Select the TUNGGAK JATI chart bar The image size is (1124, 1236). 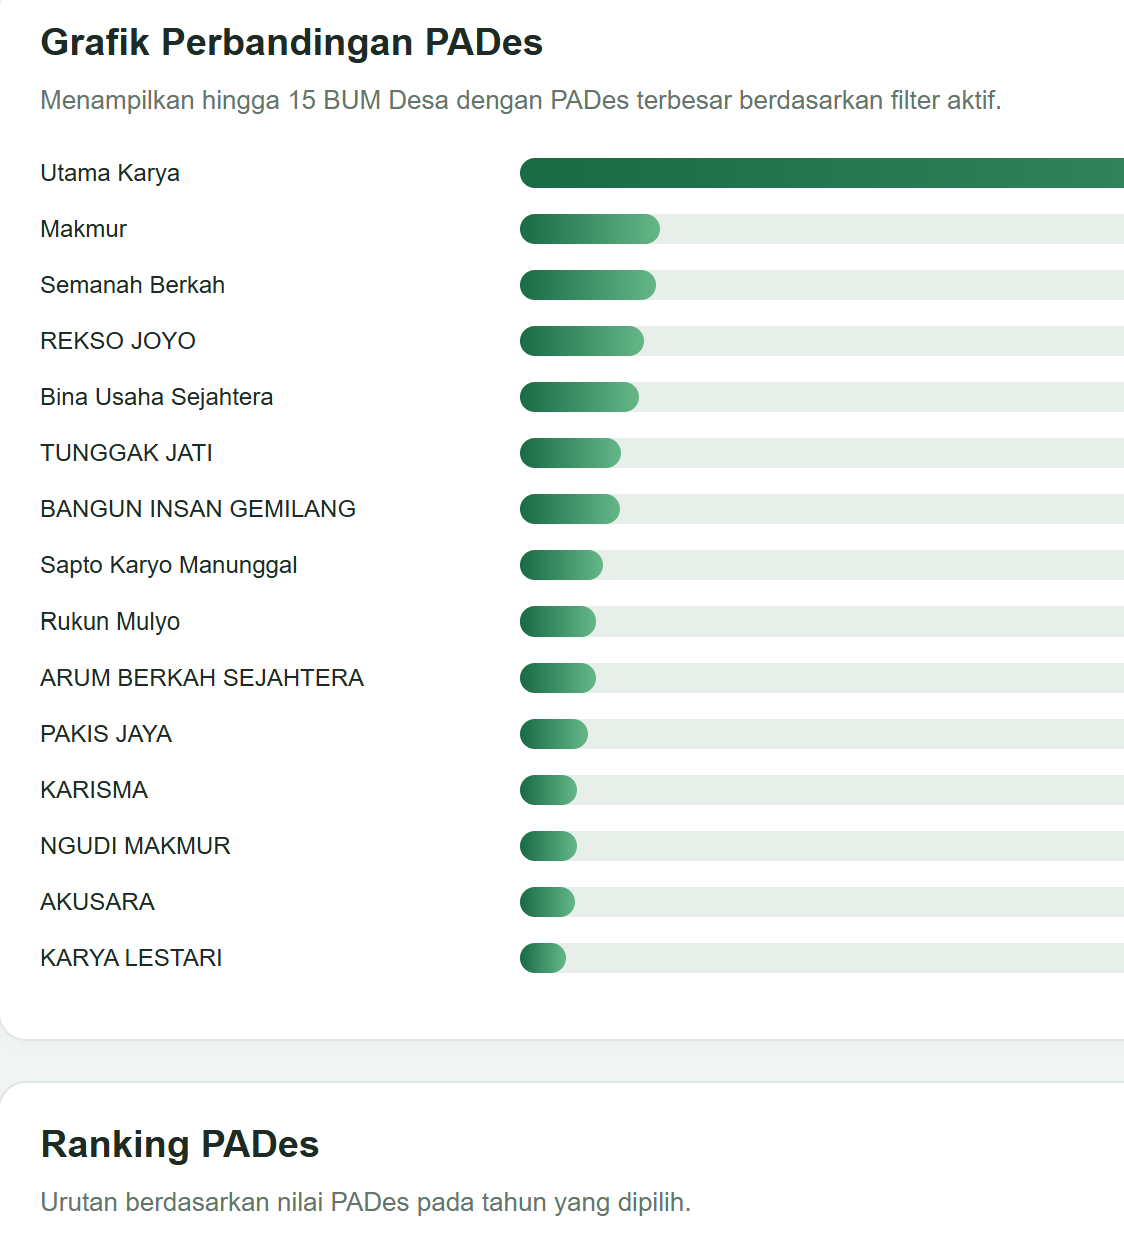pos(570,453)
